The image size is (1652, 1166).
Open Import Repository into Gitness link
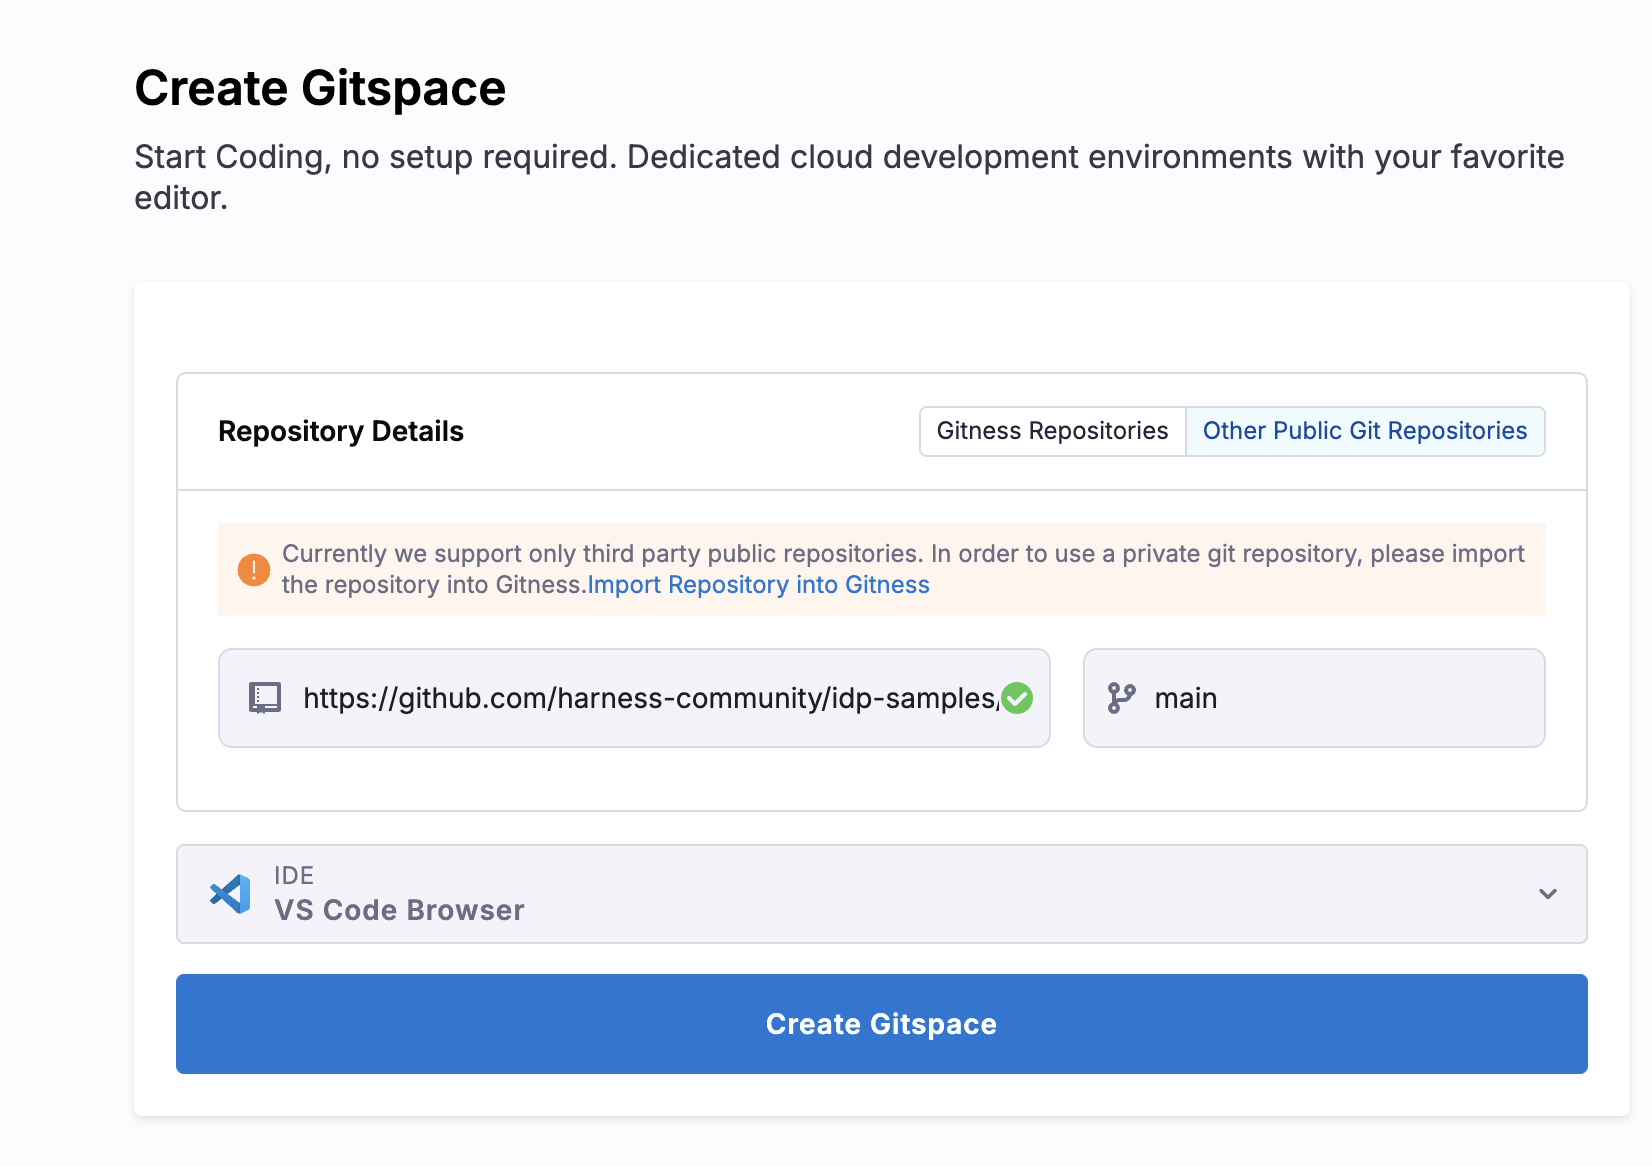pyautogui.click(x=759, y=585)
